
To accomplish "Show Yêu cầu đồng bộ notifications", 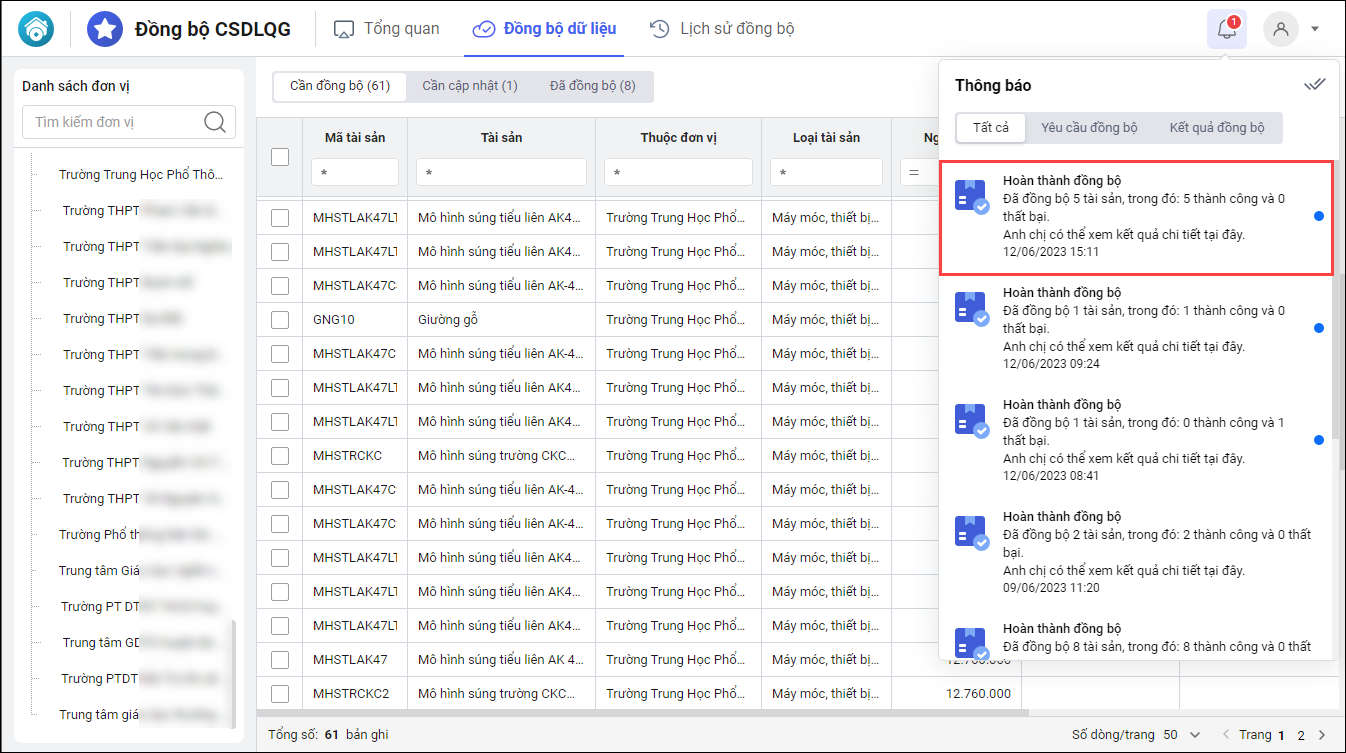I will (x=1090, y=127).
